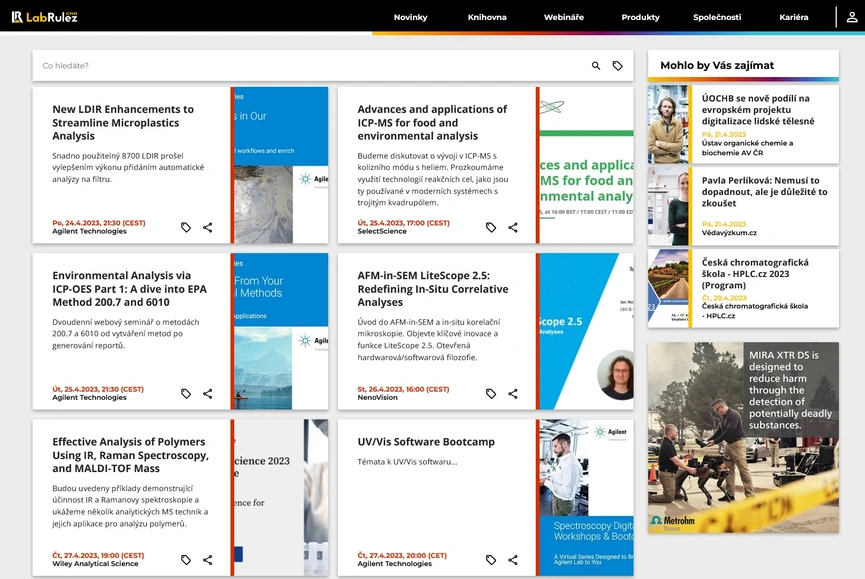
Task: Click tag icon on AFM-in-SEM LiteScope card
Action: 491,394
